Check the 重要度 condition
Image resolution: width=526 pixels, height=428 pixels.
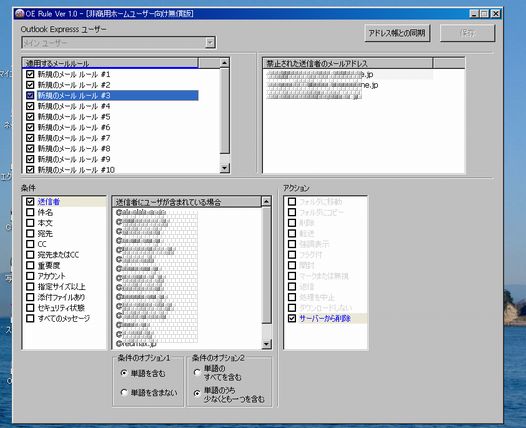[30, 265]
